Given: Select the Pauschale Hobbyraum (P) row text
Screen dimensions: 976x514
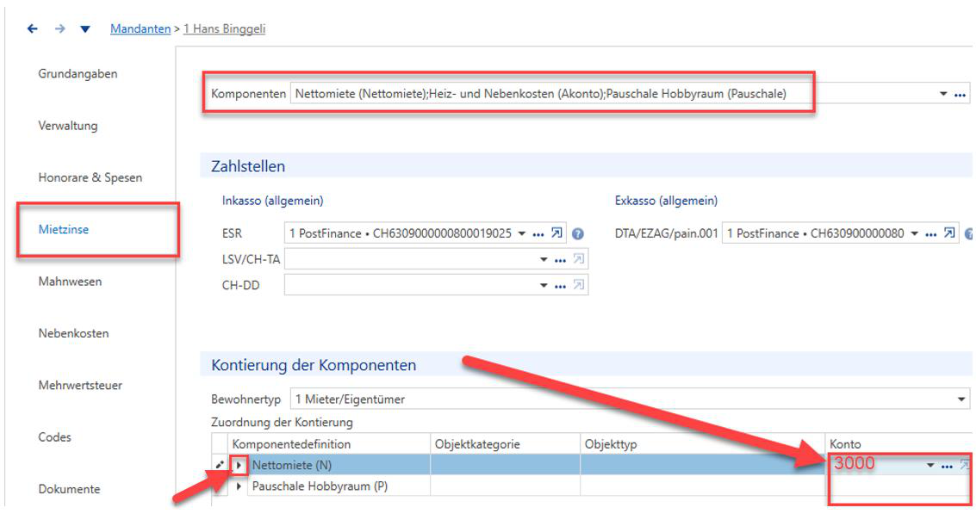Looking at the screenshot, I should (x=320, y=486).
